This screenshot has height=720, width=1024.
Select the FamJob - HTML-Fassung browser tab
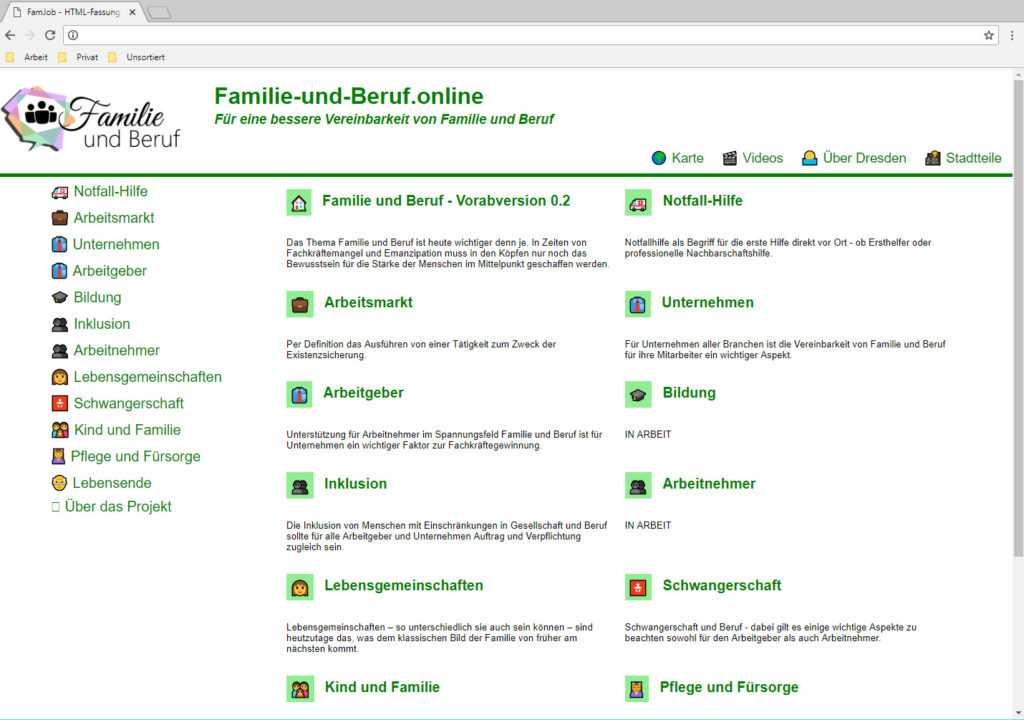(70, 12)
